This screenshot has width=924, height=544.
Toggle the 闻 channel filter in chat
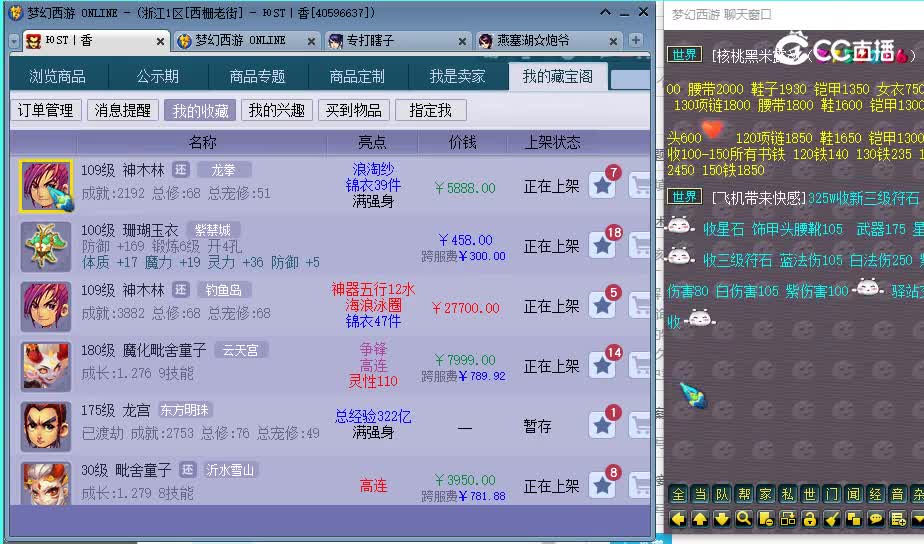pyautogui.click(x=853, y=494)
